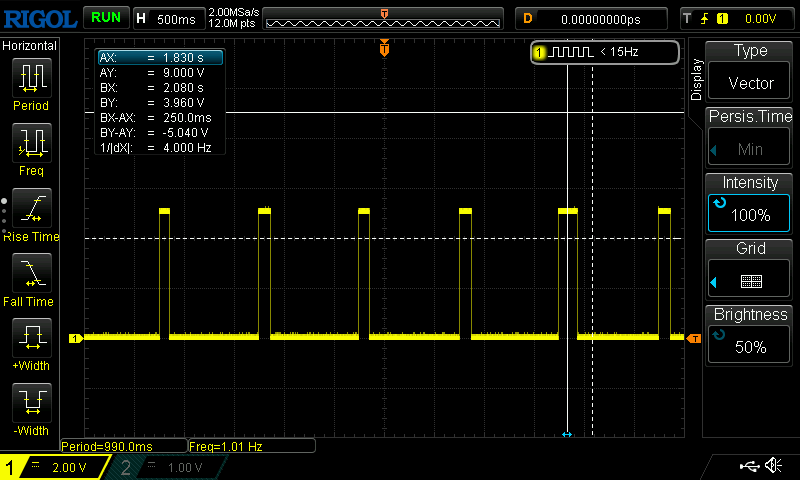Click the Freq=1.01 Hz measurement result
This screenshot has width=800, height=480.
pos(252,446)
